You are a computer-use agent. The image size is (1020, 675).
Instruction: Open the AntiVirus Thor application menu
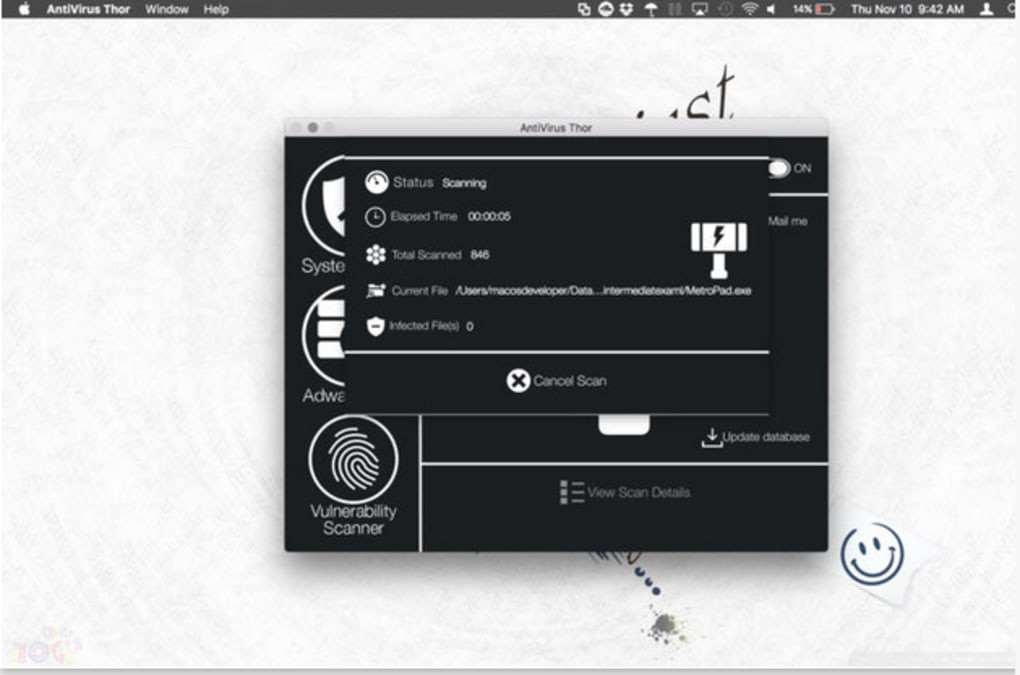[88, 9]
